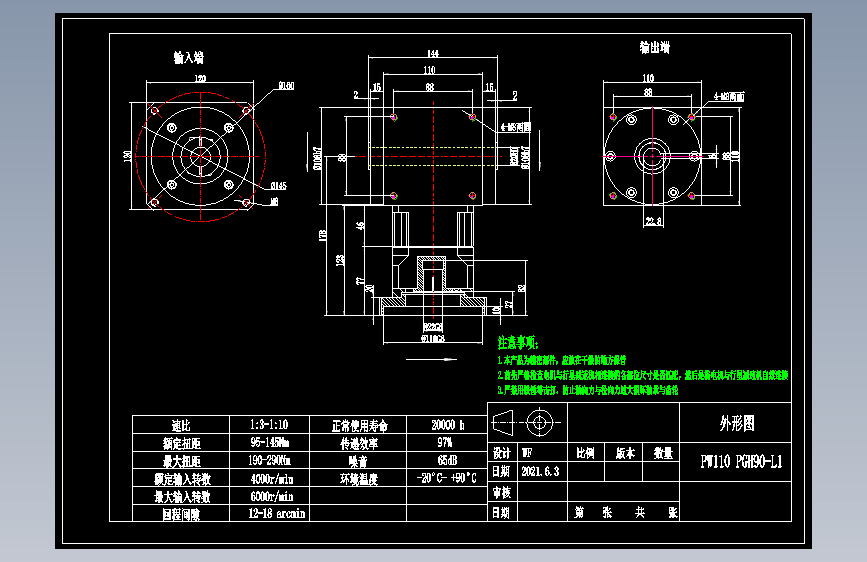Click the '123' vertical dimension
Viewport: 867px width, 562px height.
tap(340, 259)
